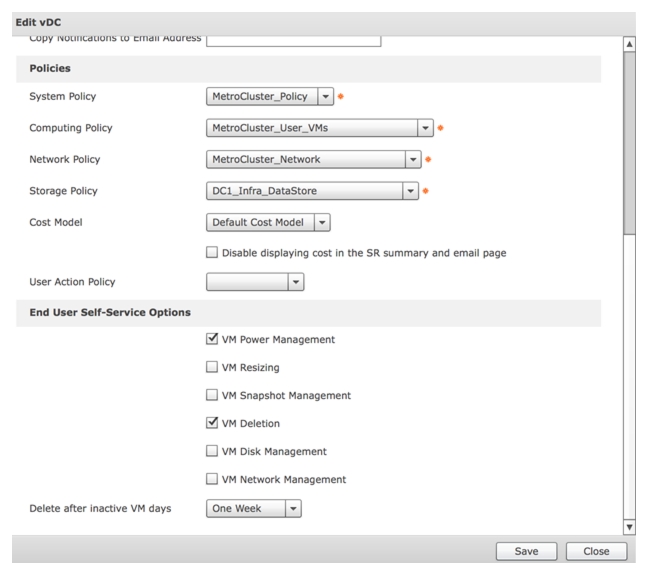Click the Storage Policy label

point(63,191)
